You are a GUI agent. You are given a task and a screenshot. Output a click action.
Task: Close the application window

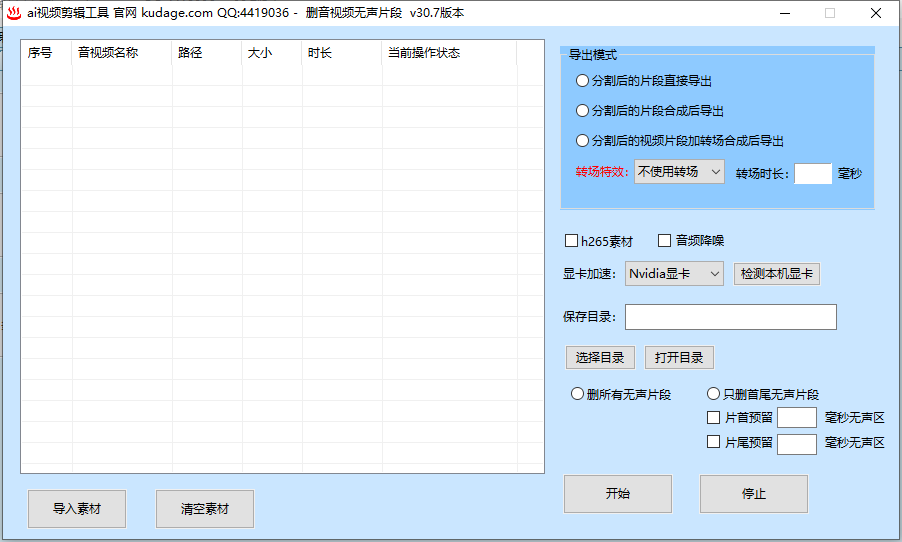pos(876,13)
